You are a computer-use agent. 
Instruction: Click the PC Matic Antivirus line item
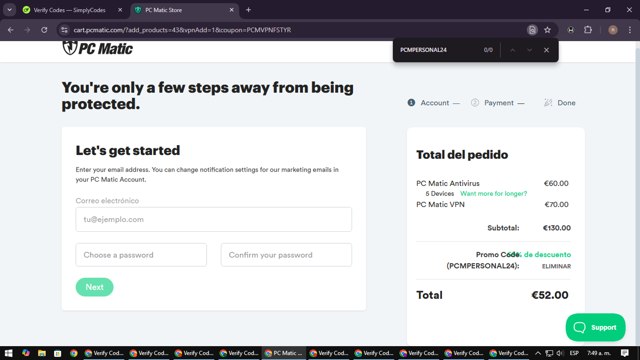[448, 183]
